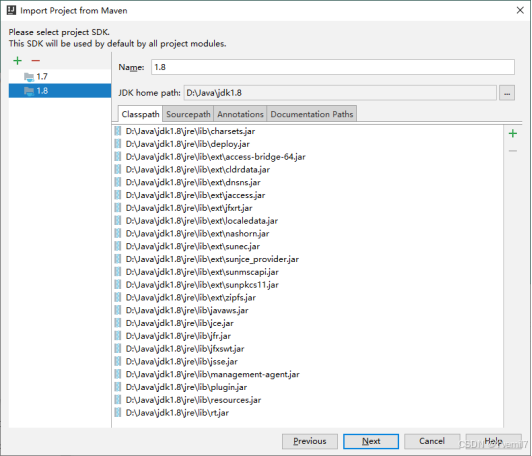Add a new SDK with green plus
The image size is (532, 456).
tap(17, 61)
